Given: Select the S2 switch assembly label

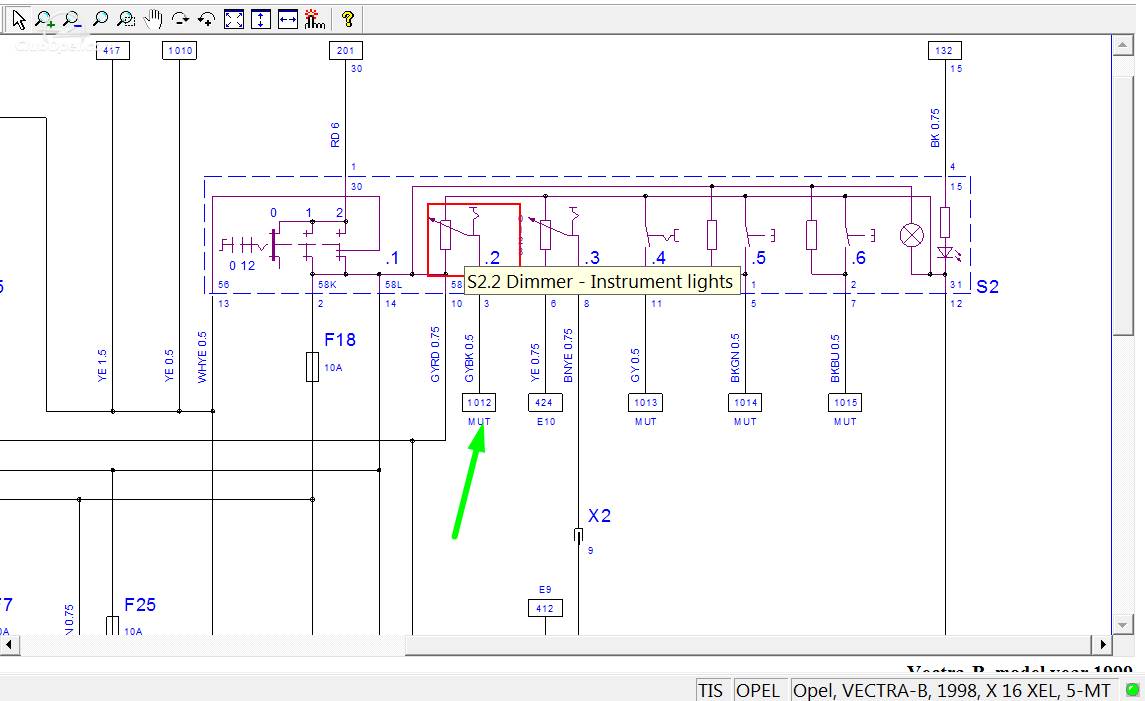Looking at the screenshot, I should click(987, 286).
